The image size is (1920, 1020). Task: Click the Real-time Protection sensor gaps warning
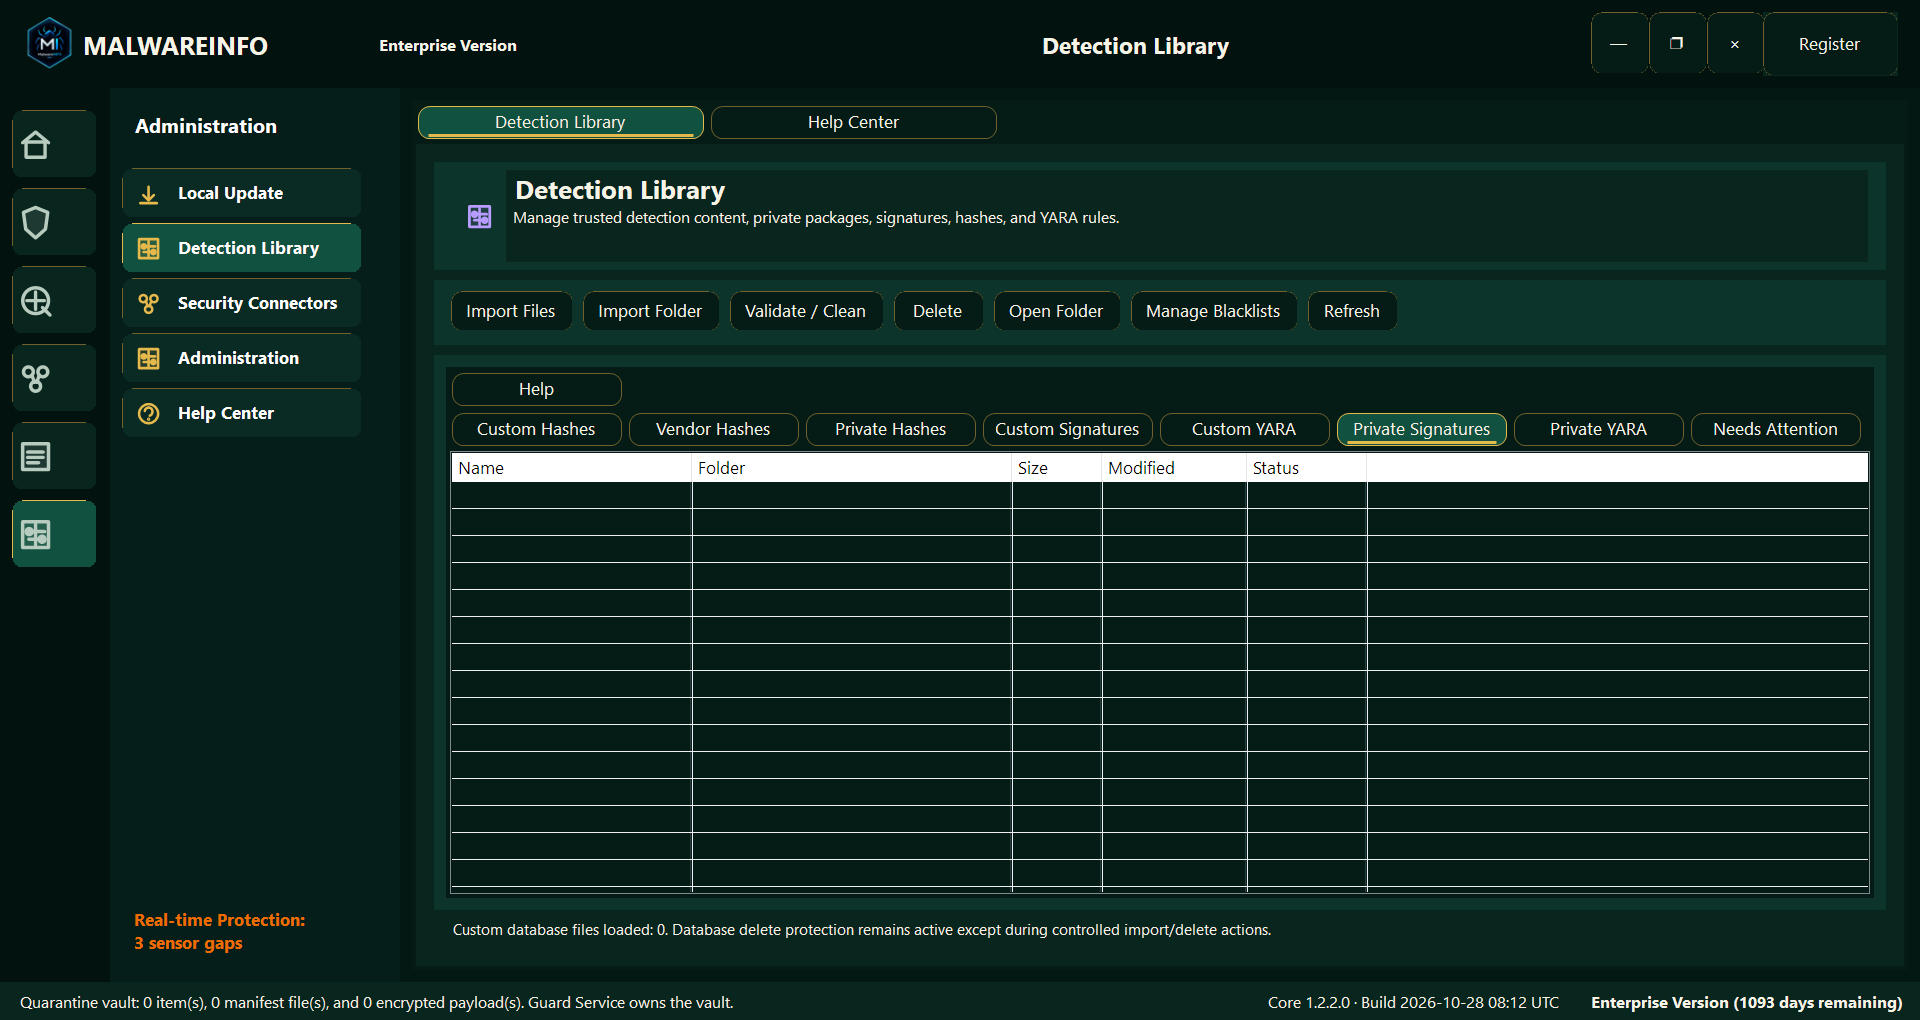[x=220, y=932]
